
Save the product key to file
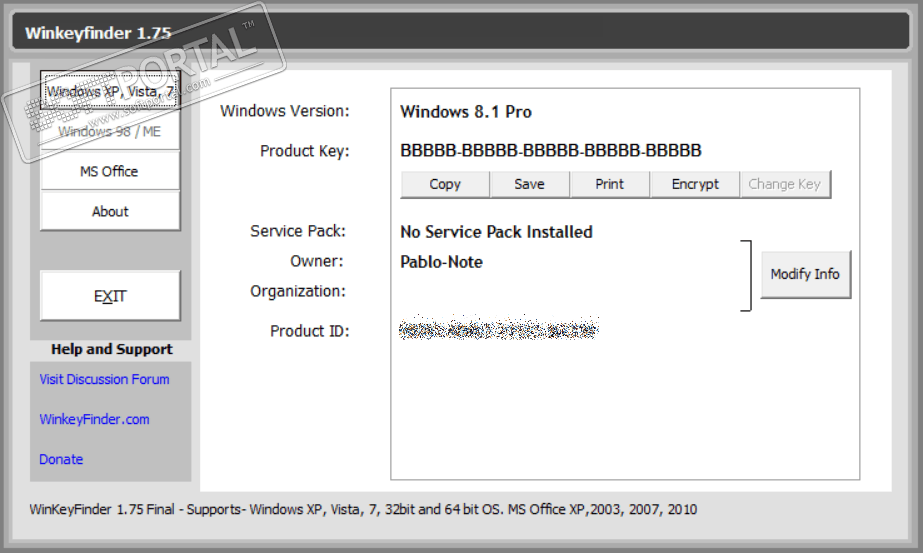tap(529, 184)
